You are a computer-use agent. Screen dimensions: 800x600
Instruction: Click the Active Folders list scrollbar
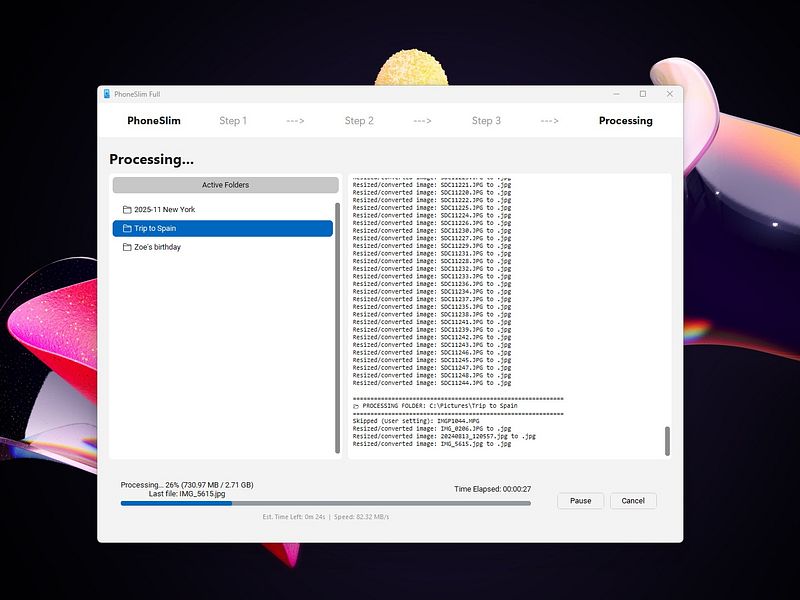[337, 328]
